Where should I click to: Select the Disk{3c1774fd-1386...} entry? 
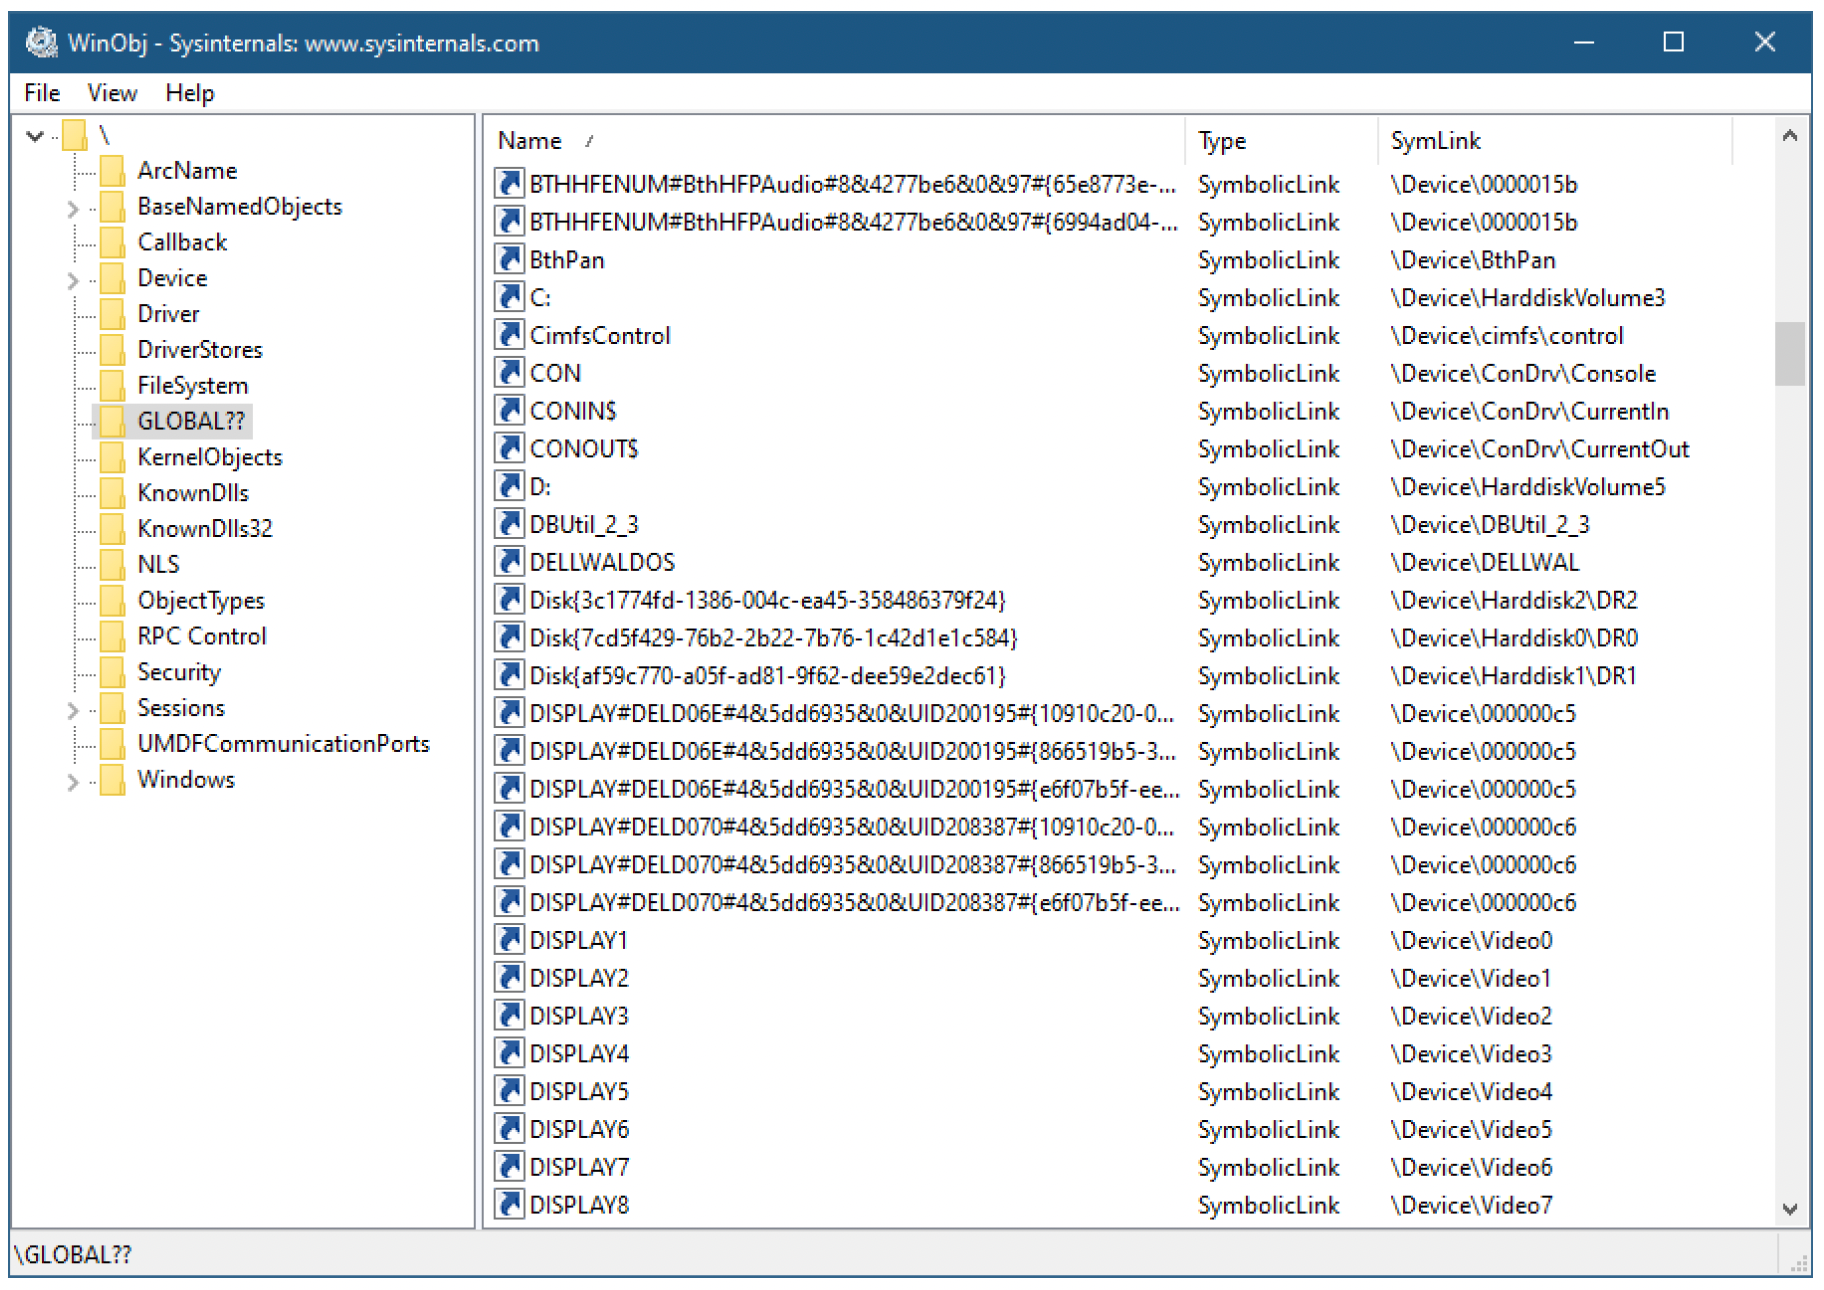[767, 600]
